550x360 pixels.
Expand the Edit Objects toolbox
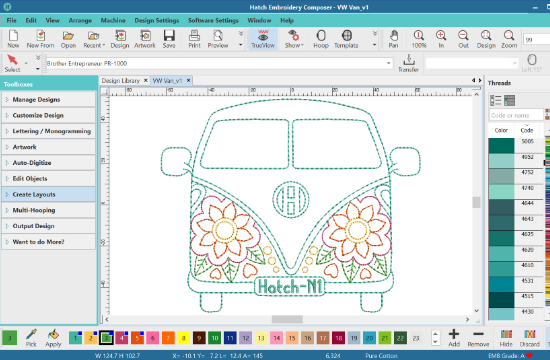[49, 179]
